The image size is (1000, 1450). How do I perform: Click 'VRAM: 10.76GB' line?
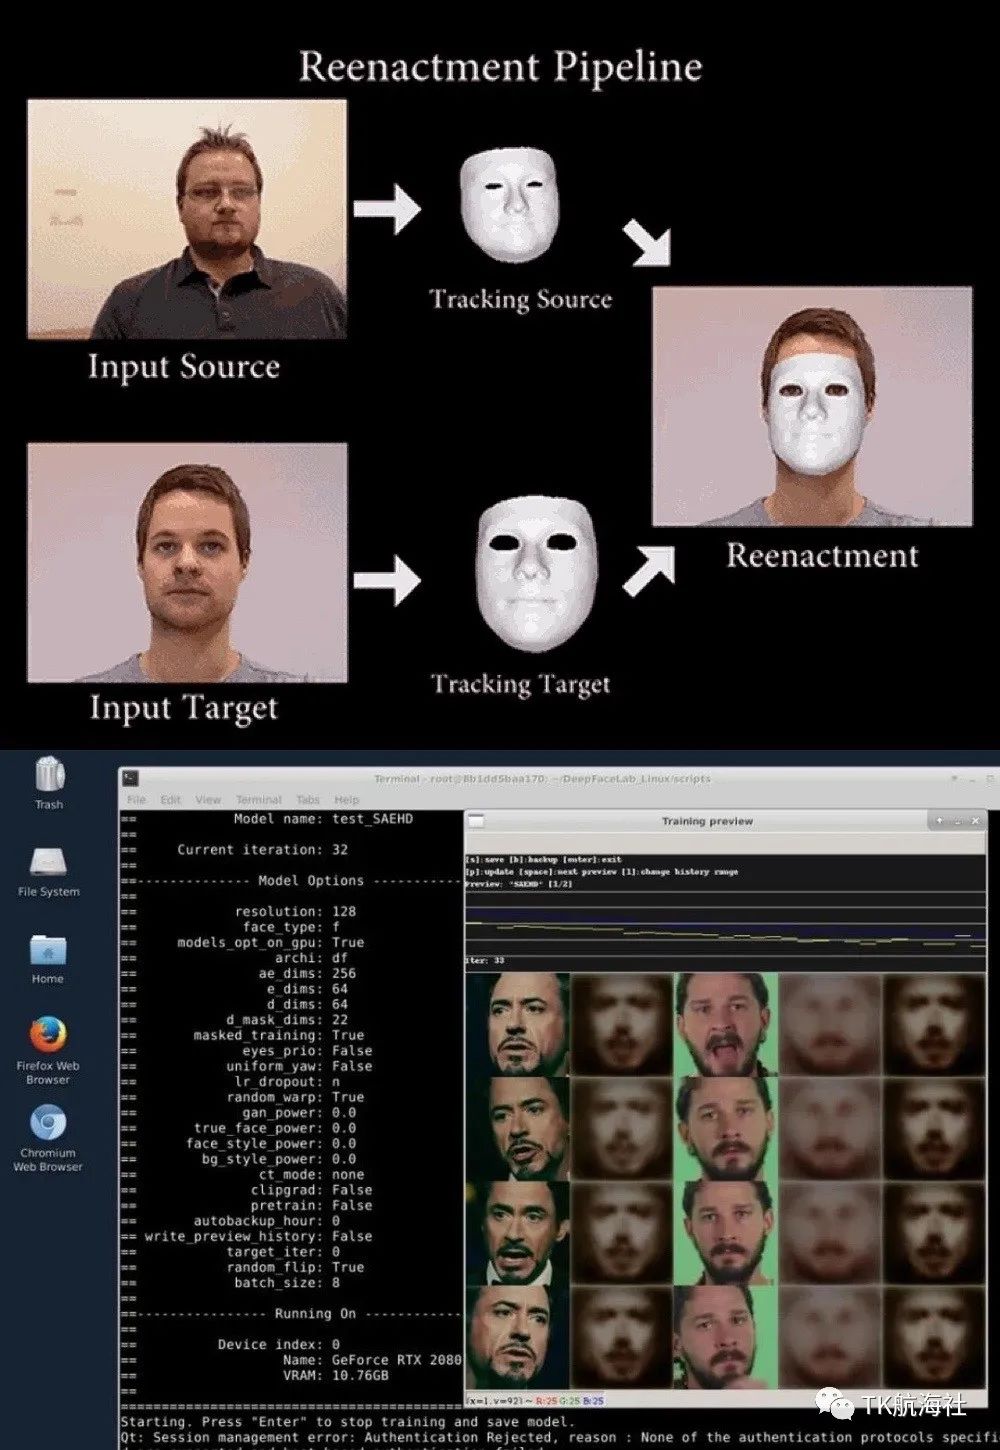(x=336, y=1376)
